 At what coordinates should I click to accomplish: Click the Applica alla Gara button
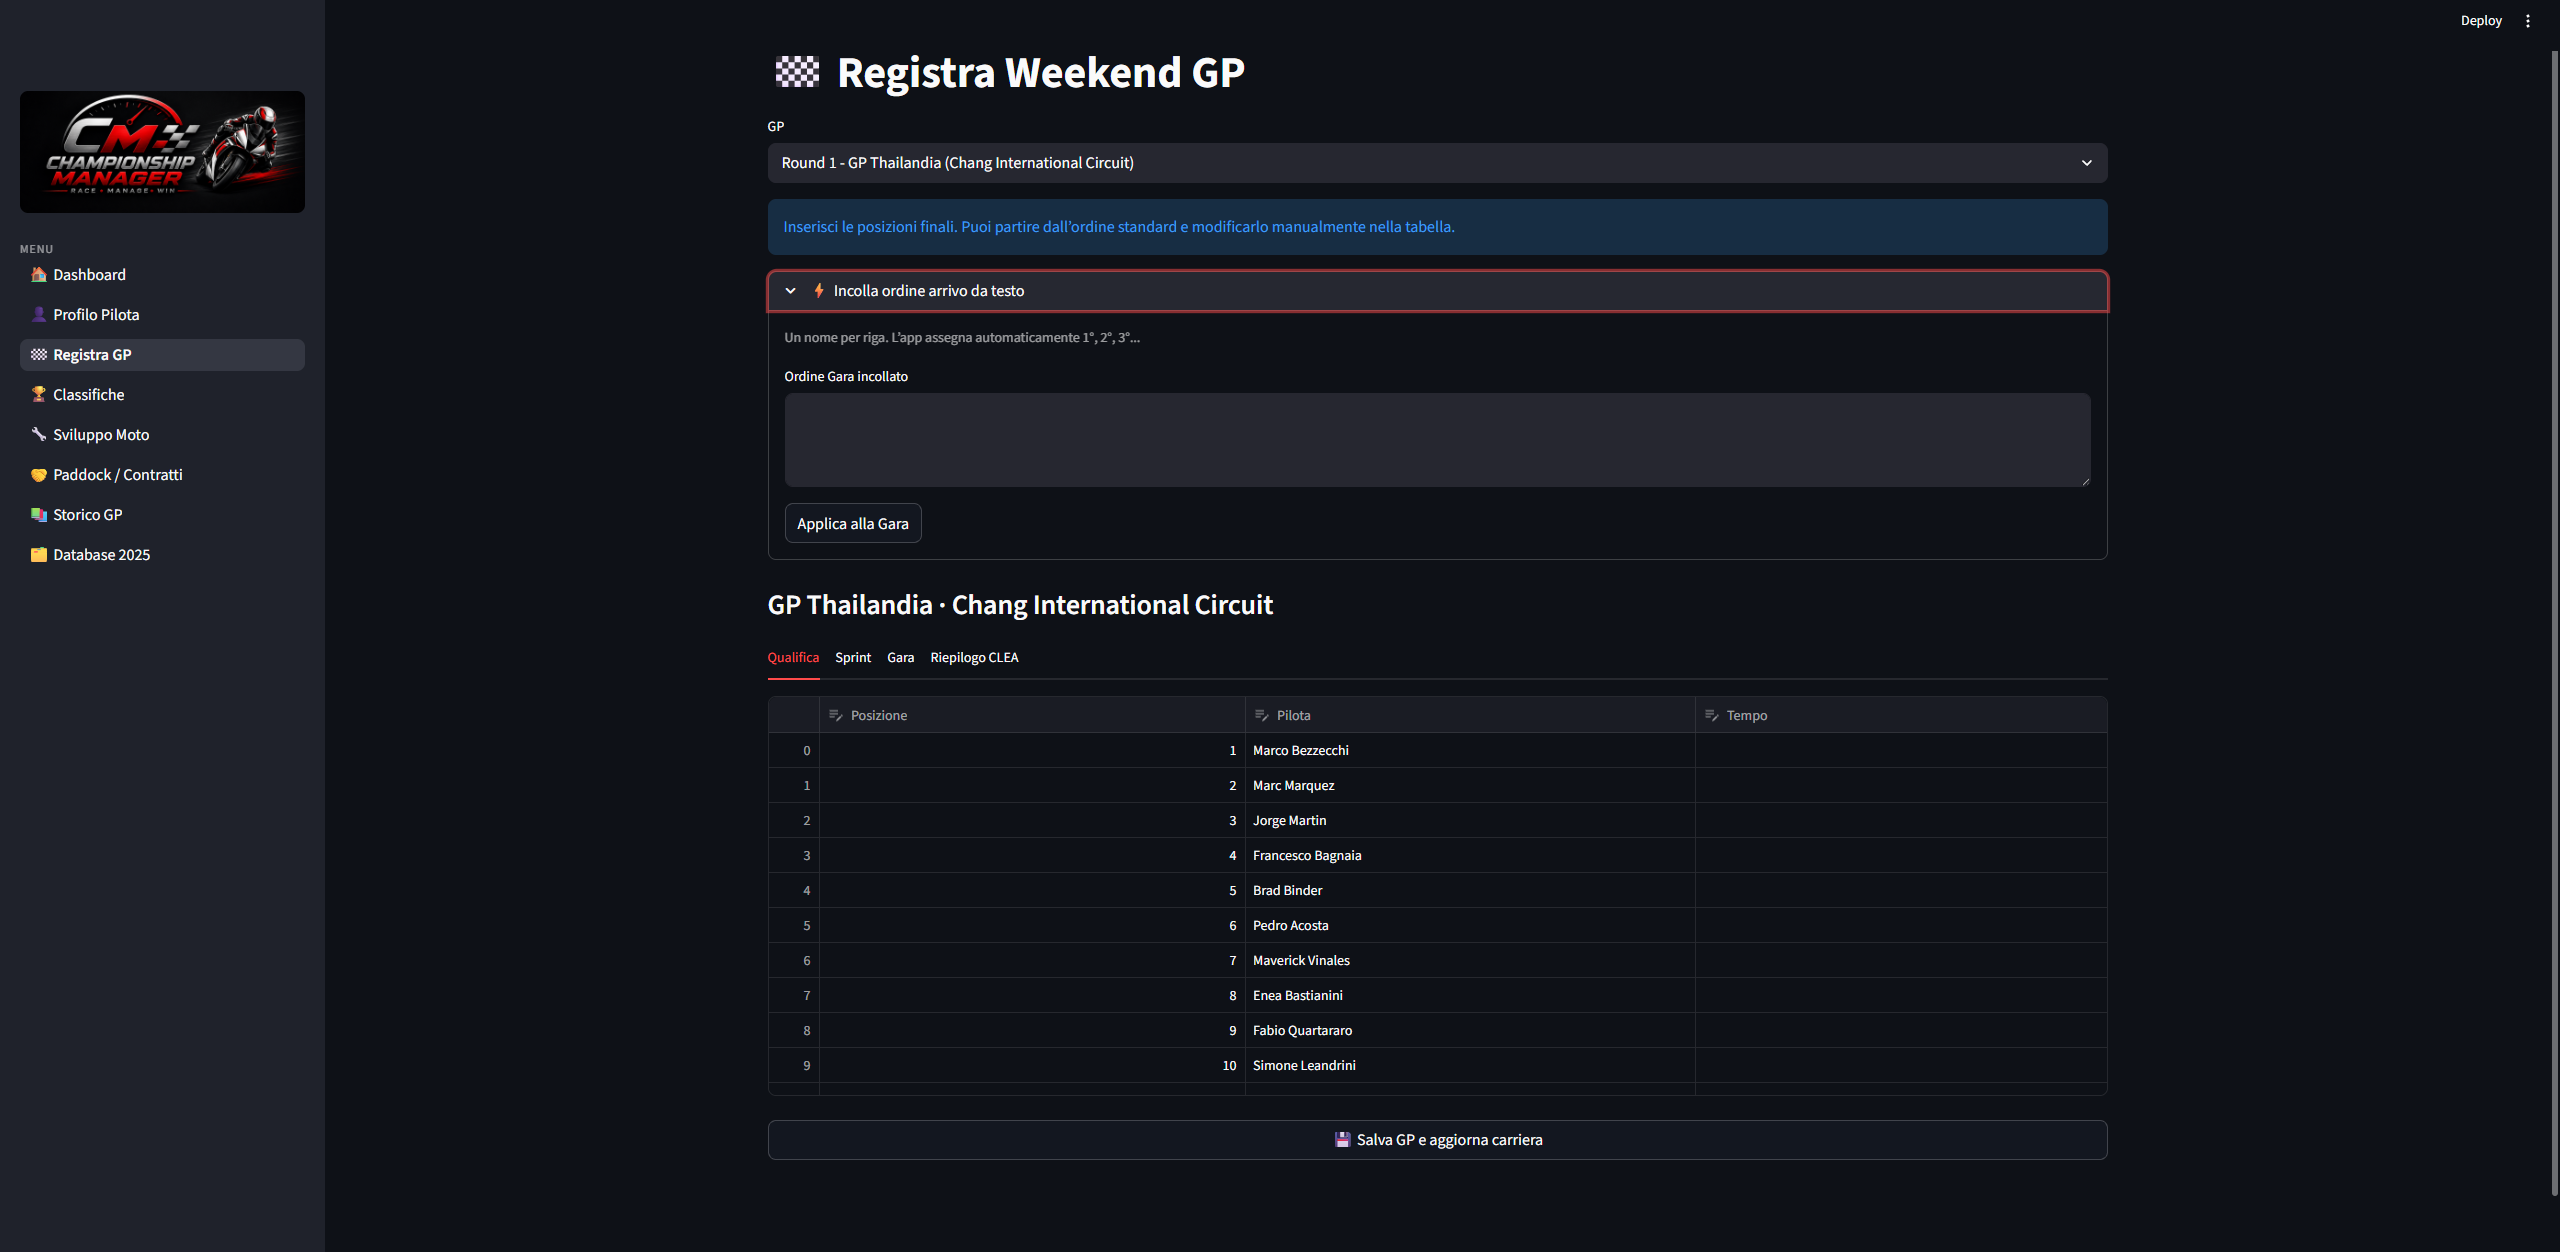(x=853, y=523)
